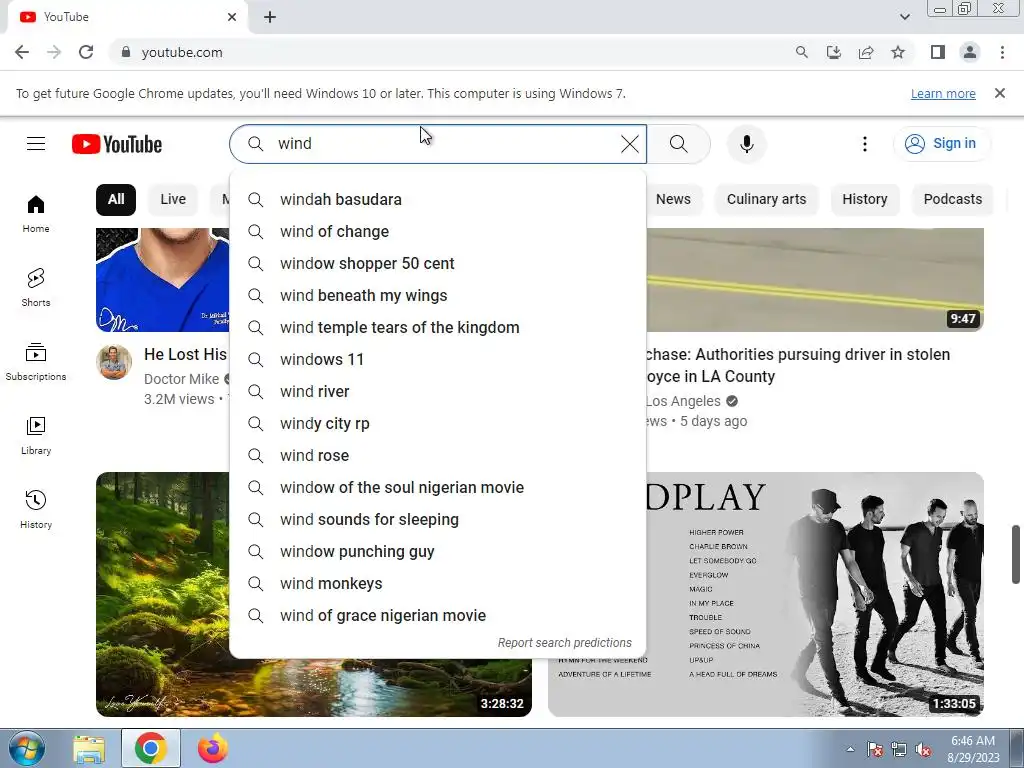Open Doctor Mike channel avatar
This screenshot has height=768, width=1024.
coord(114,362)
